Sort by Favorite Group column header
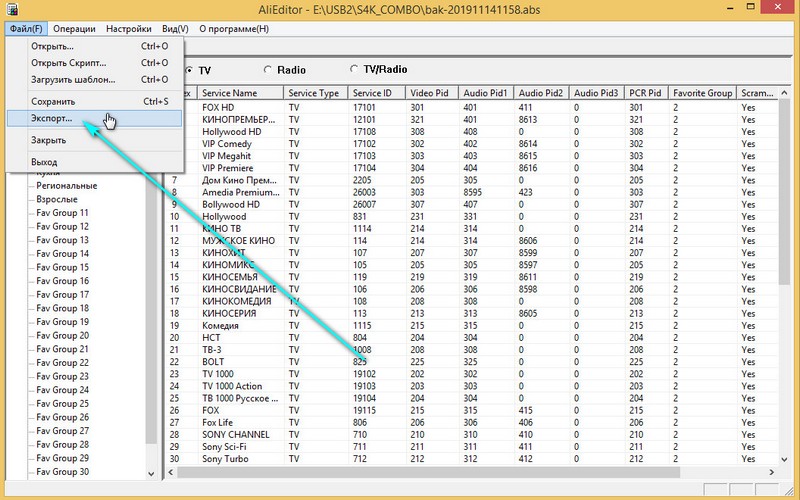Viewport: 800px width, 500px height. click(x=703, y=93)
